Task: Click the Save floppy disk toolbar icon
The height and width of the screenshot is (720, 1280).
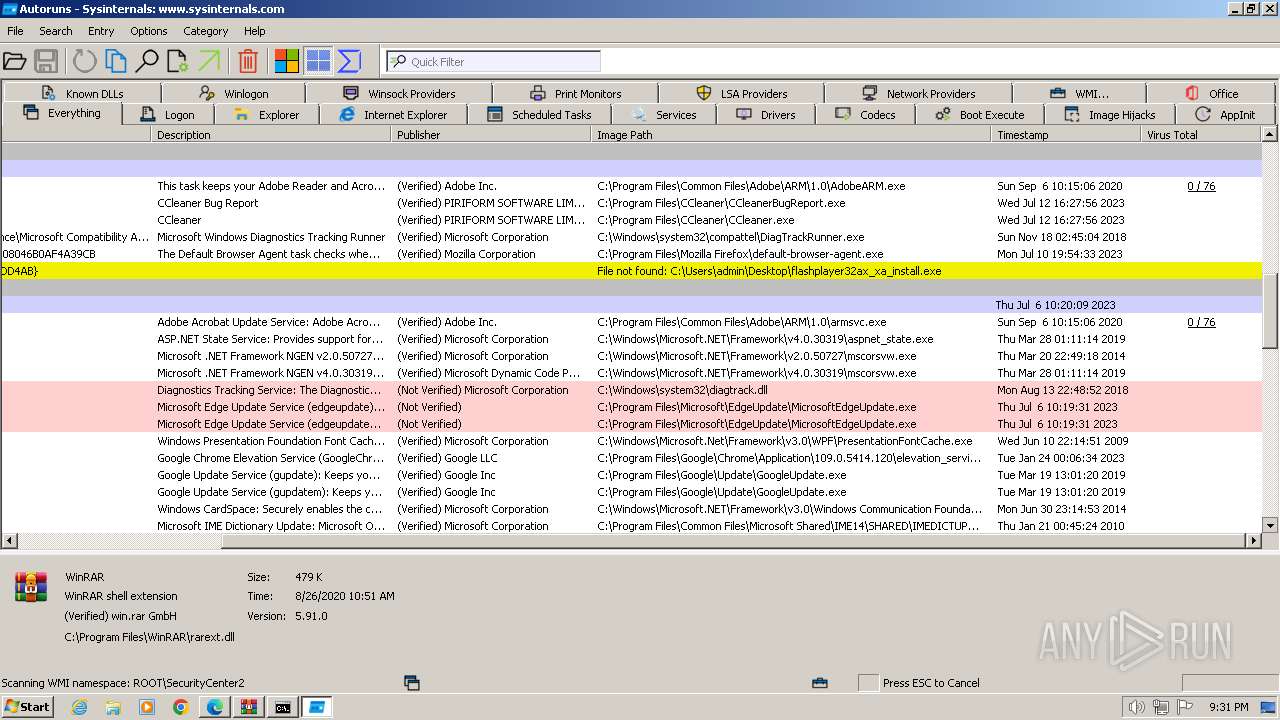Action: [x=46, y=61]
